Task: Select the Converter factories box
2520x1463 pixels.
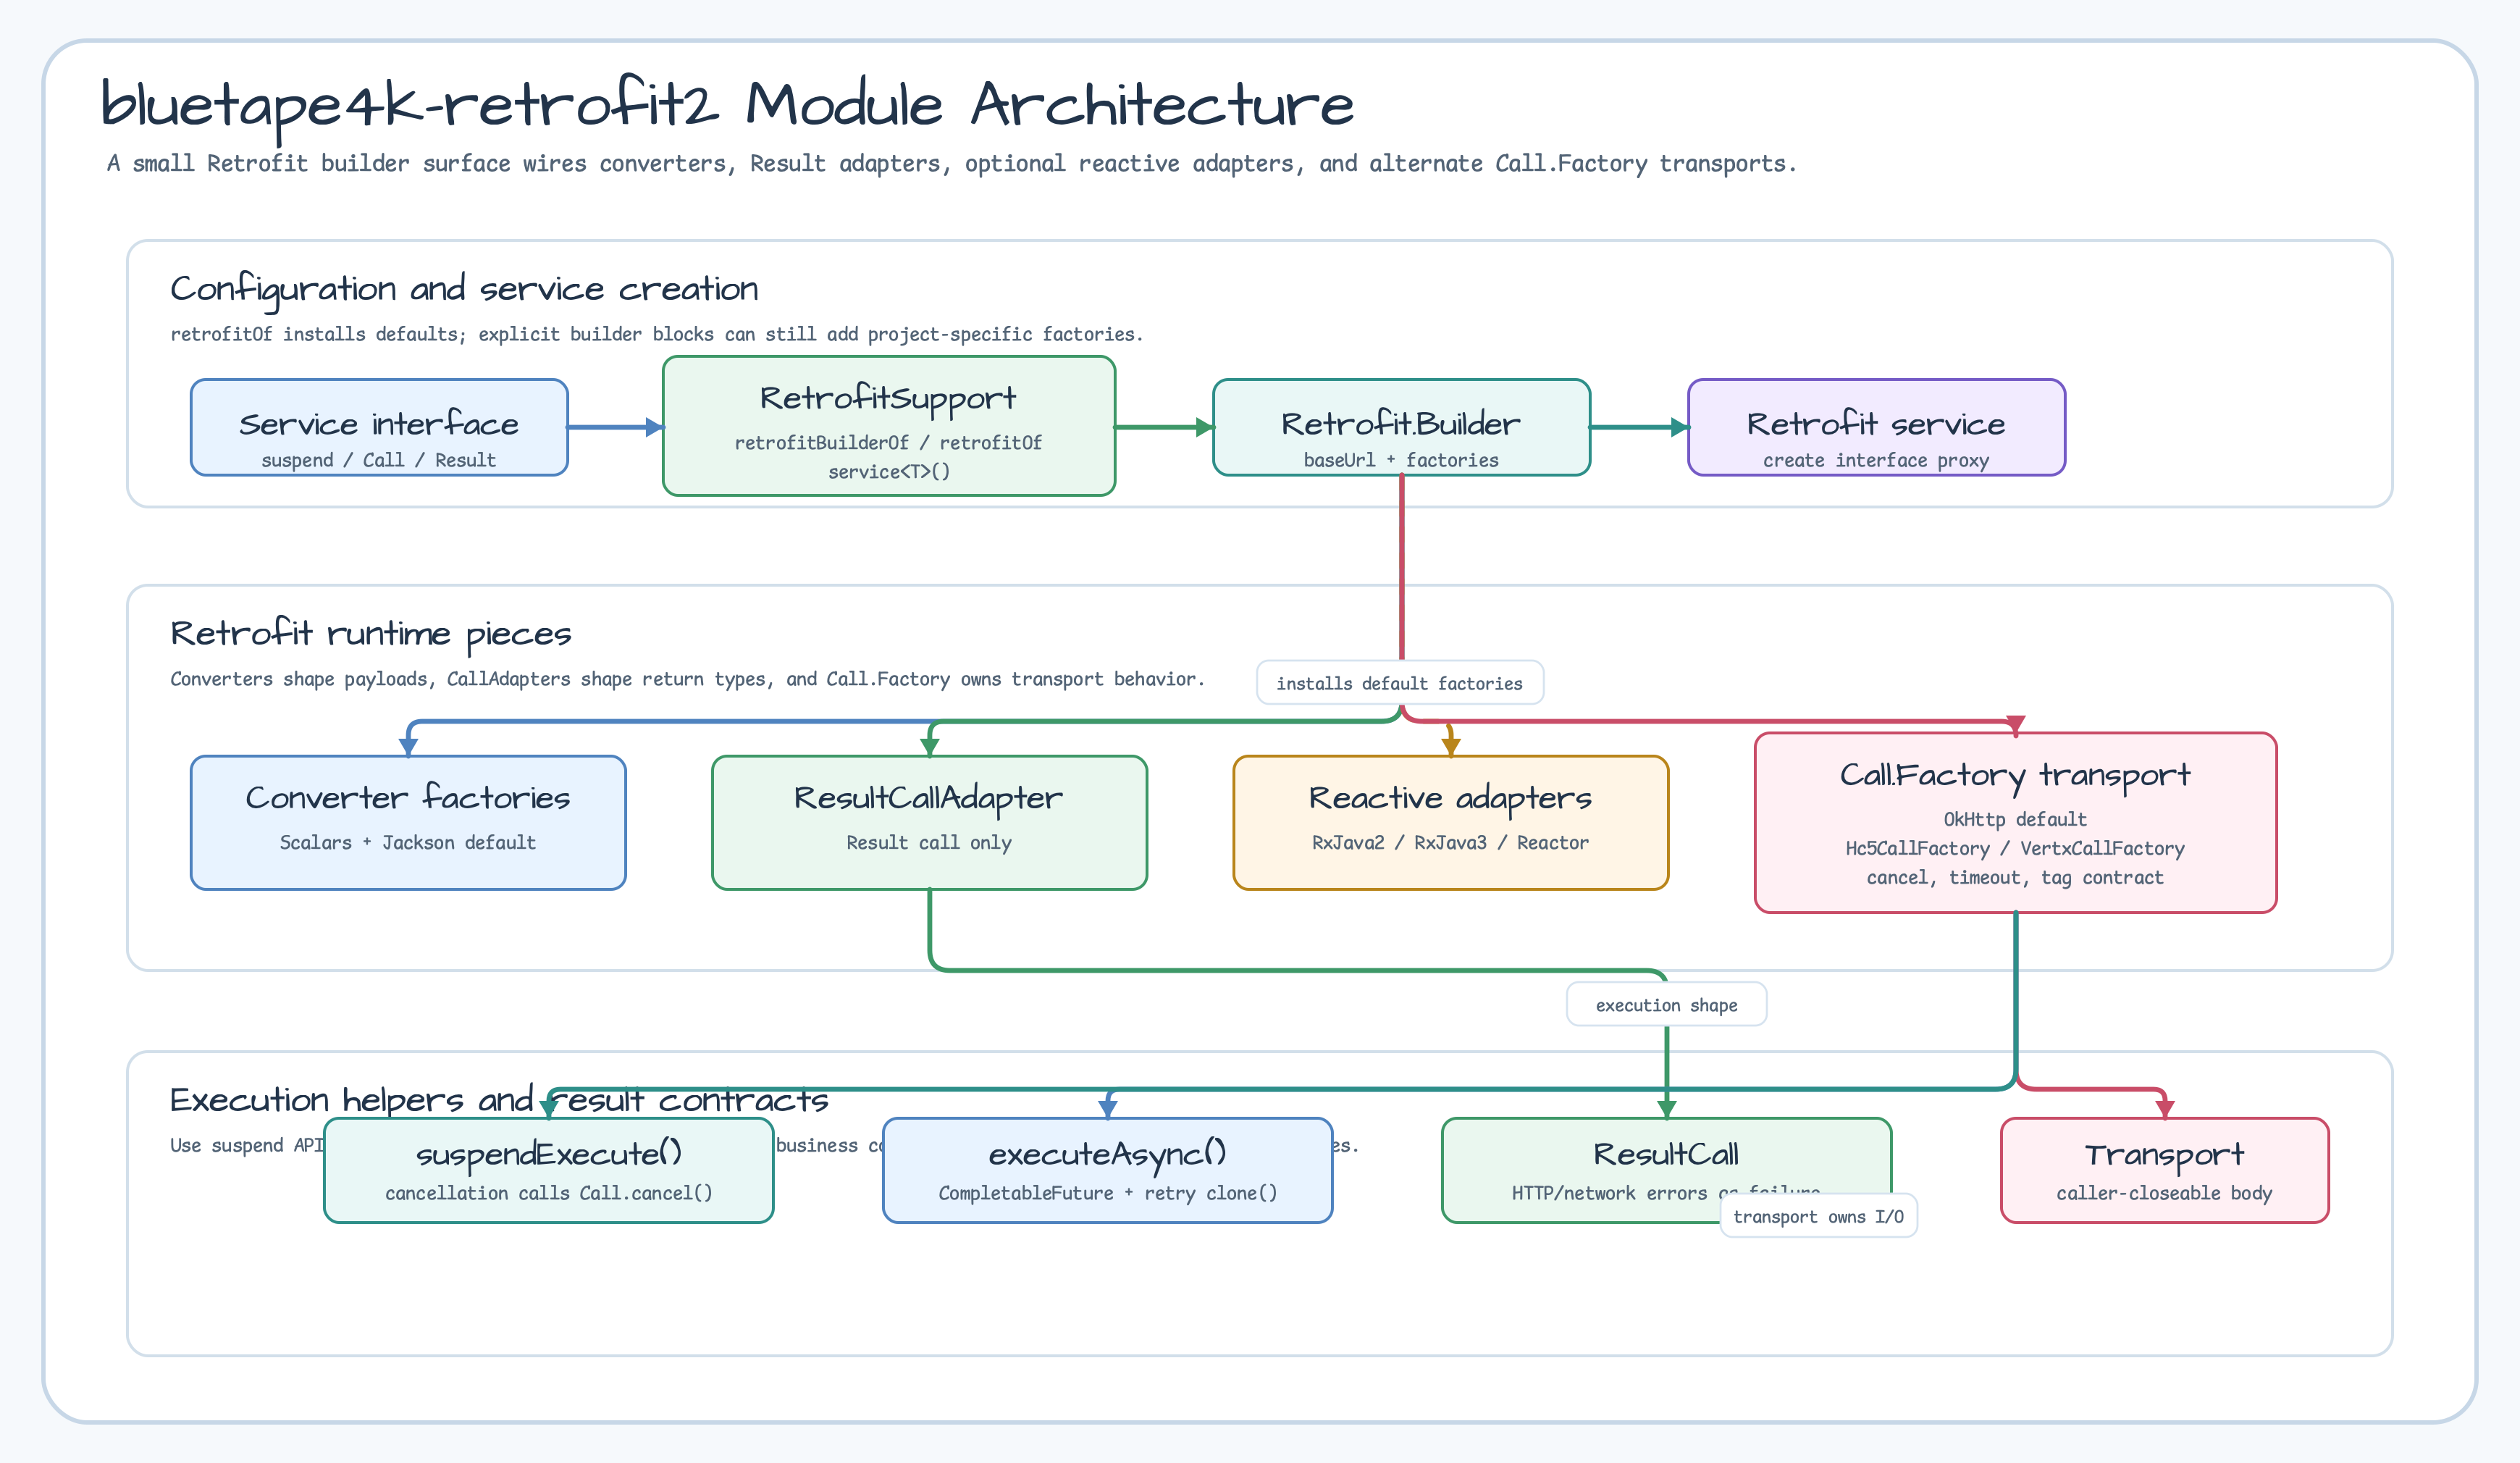Action: (x=408, y=822)
